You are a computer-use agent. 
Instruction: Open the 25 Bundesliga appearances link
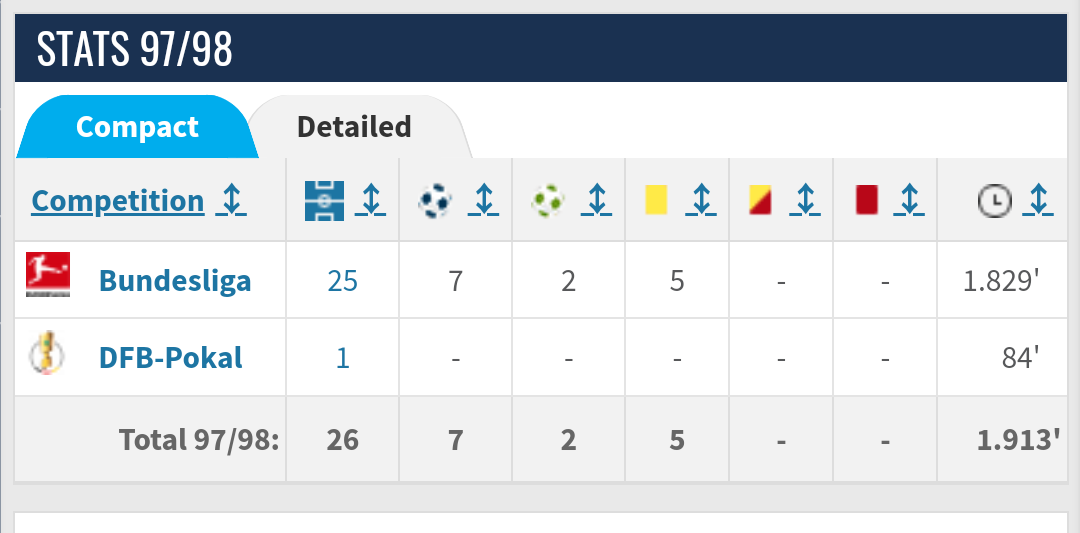click(342, 281)
